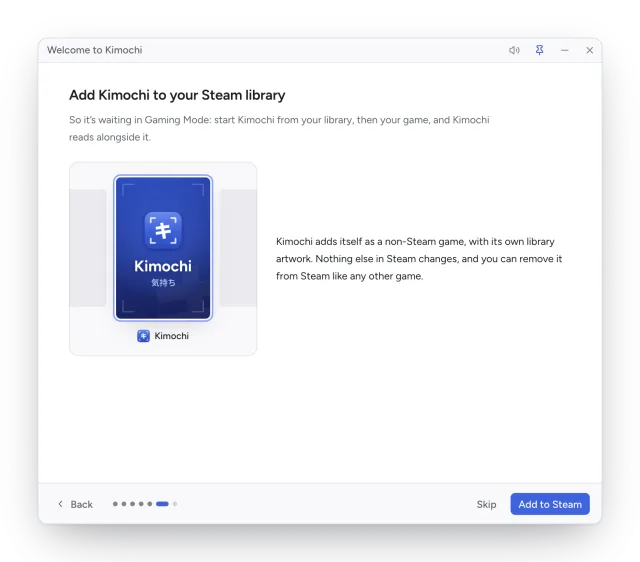Click the 'Welcome to Kimochi' window title

click(x=95, y=50)
